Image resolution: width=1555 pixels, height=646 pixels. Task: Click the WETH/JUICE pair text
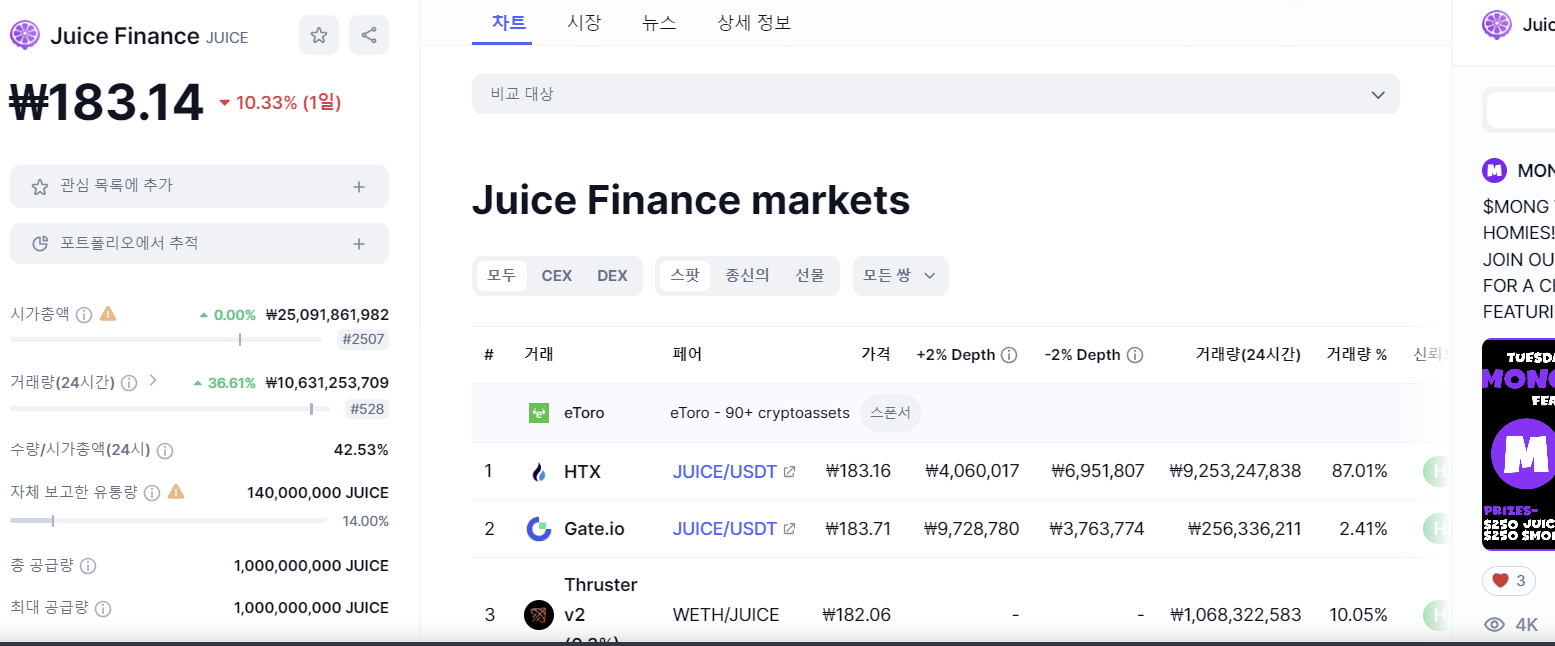726,615
